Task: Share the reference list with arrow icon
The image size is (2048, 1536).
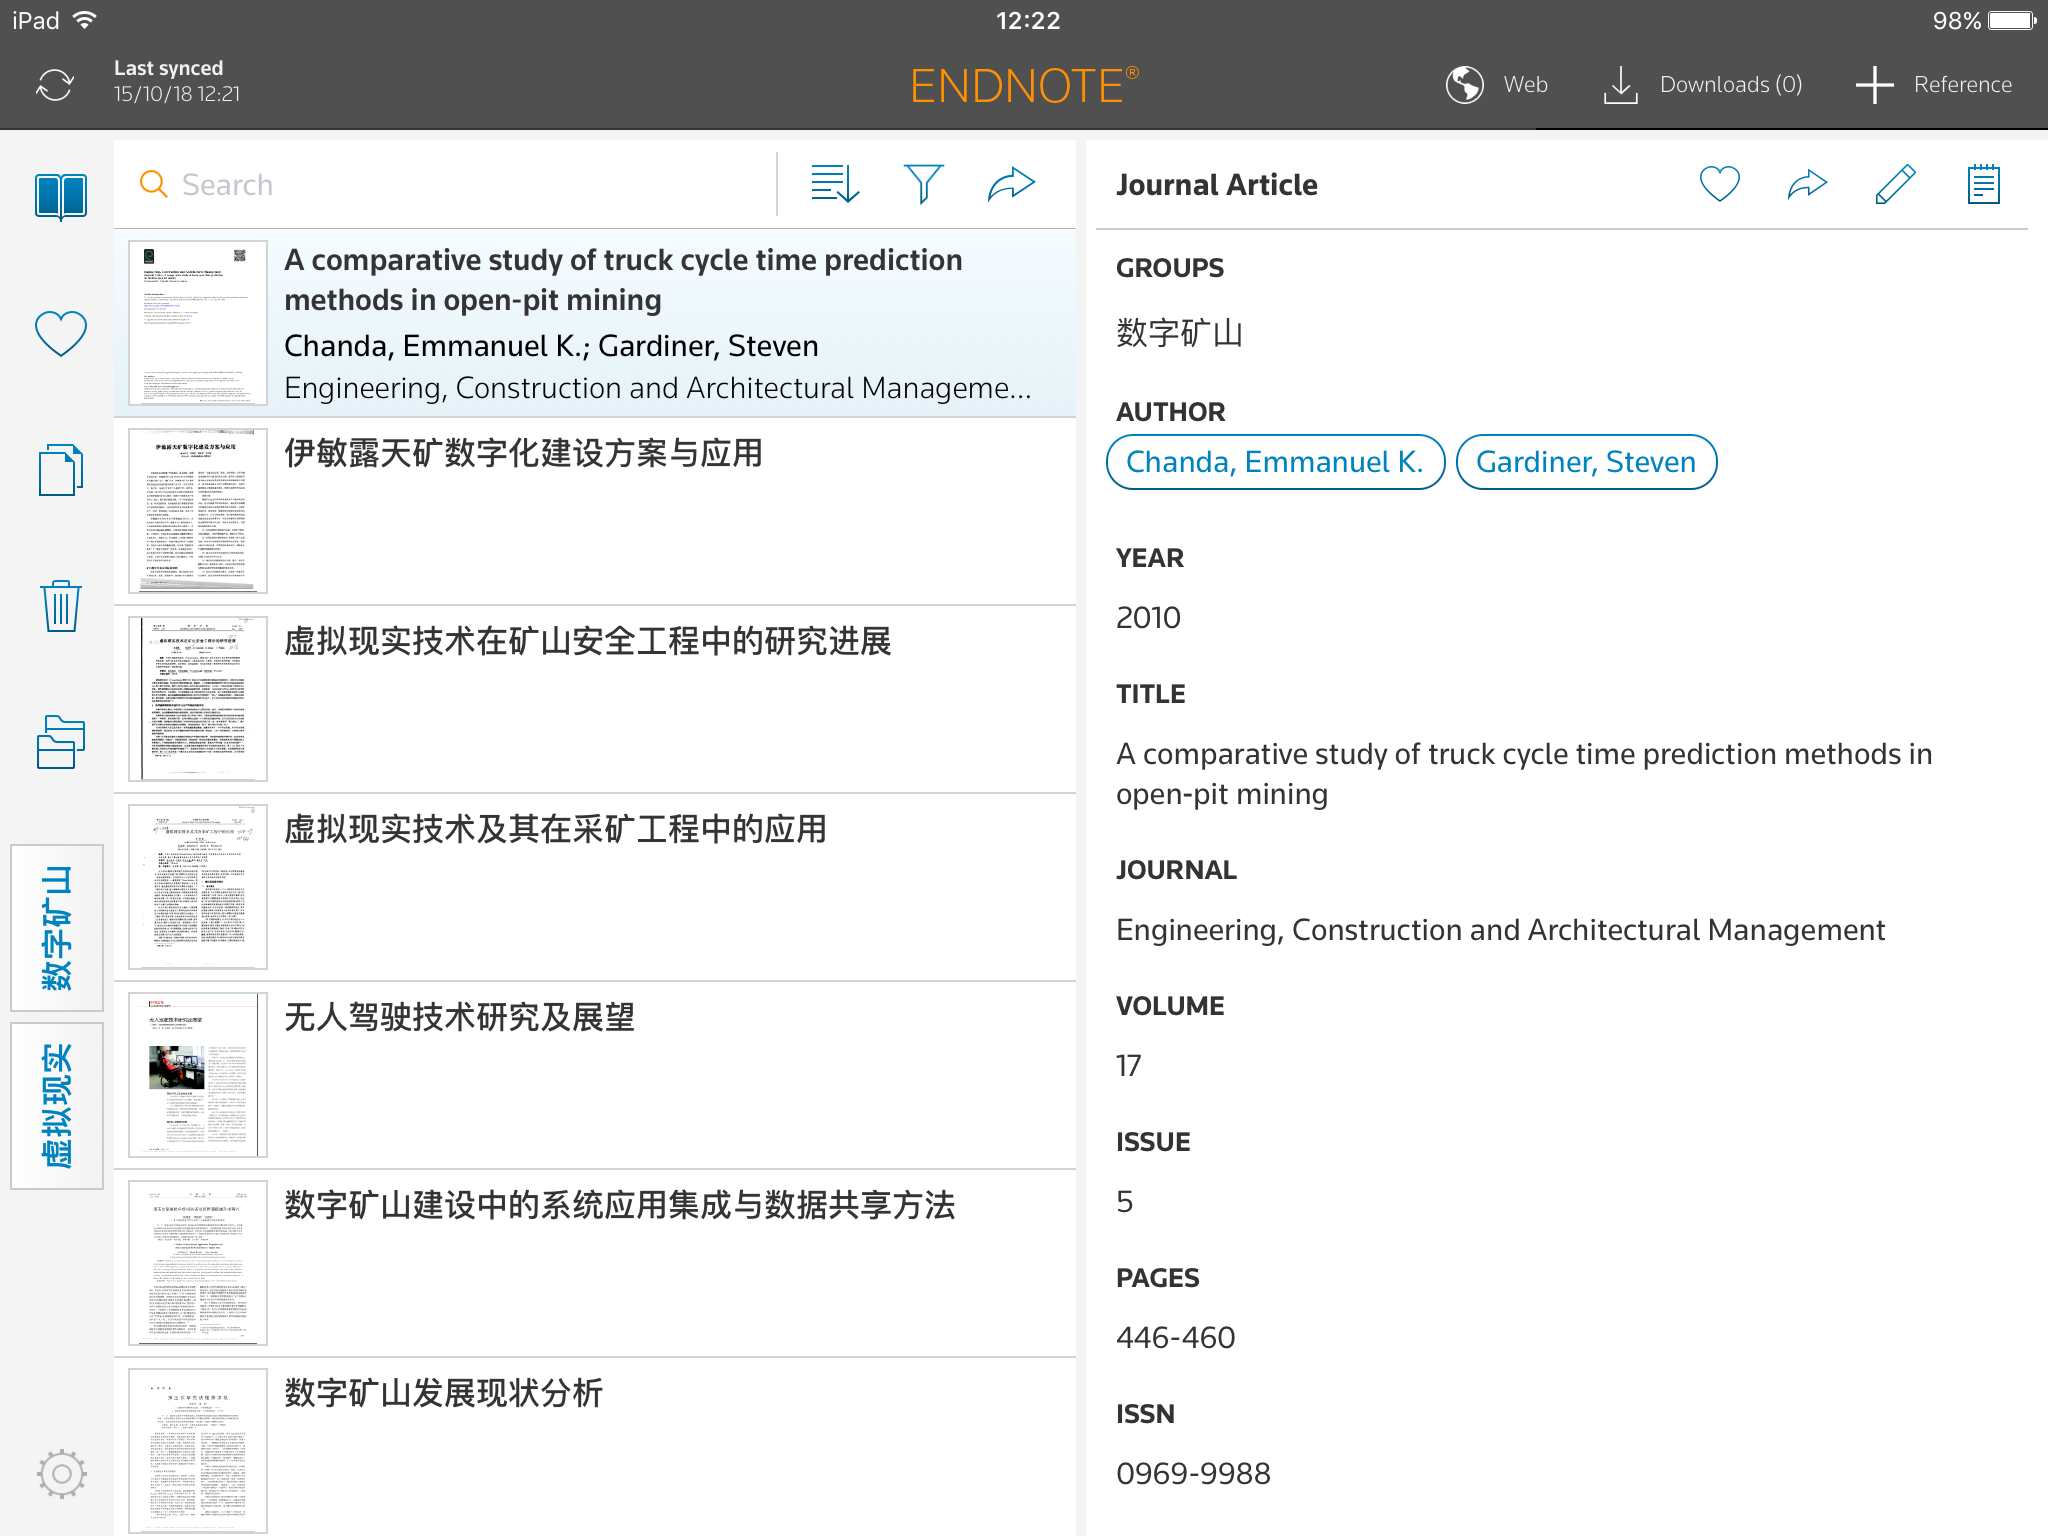Action: [1010, 184]
